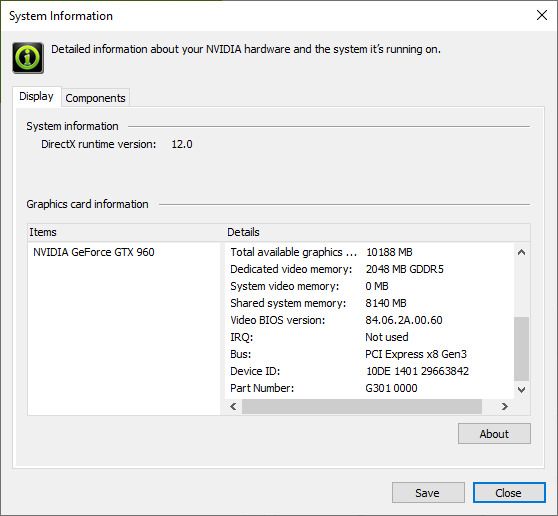The width and height of the screenshot is (558, 516).
Task: Click the 2048 MB GDDR5 value
Action: (x=405, y=269)
